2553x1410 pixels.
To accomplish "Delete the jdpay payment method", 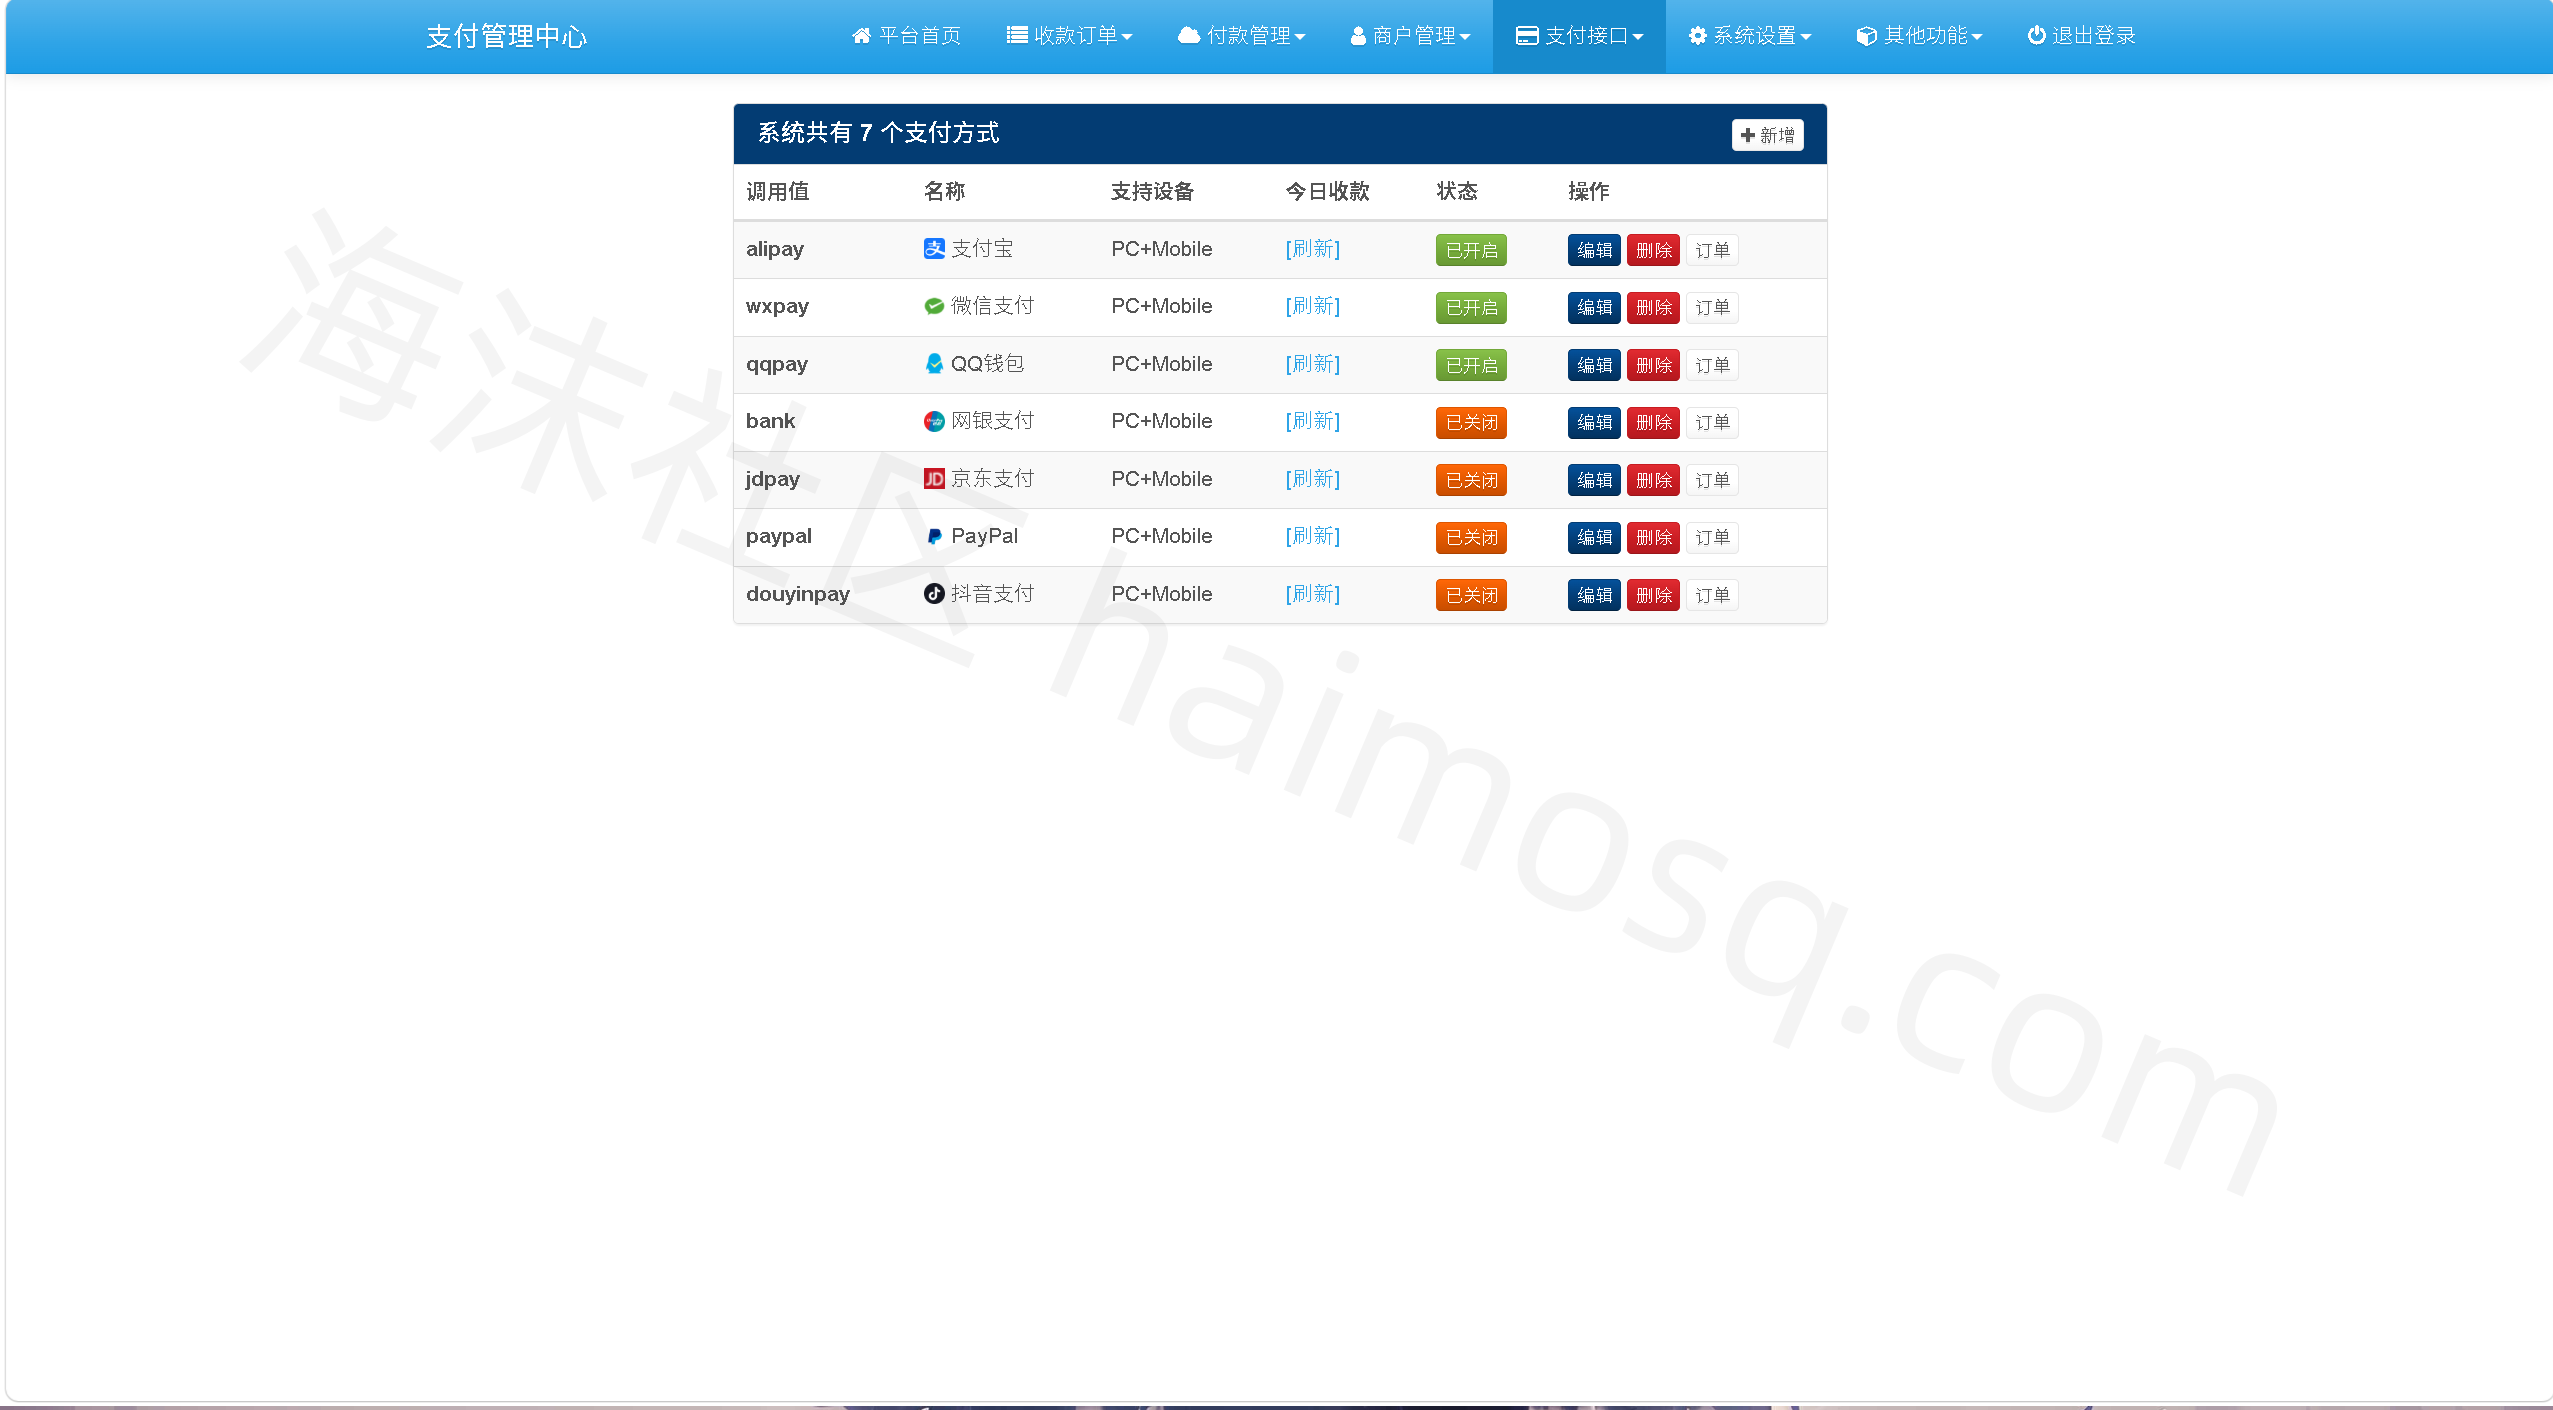I will pos(1653,480).
